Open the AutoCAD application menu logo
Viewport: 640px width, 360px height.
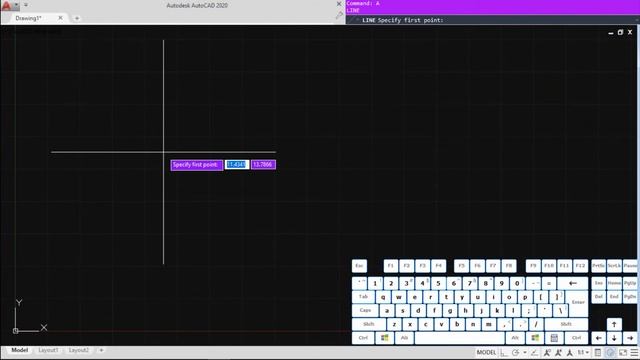pyautogui.click(x=6, y=6)
